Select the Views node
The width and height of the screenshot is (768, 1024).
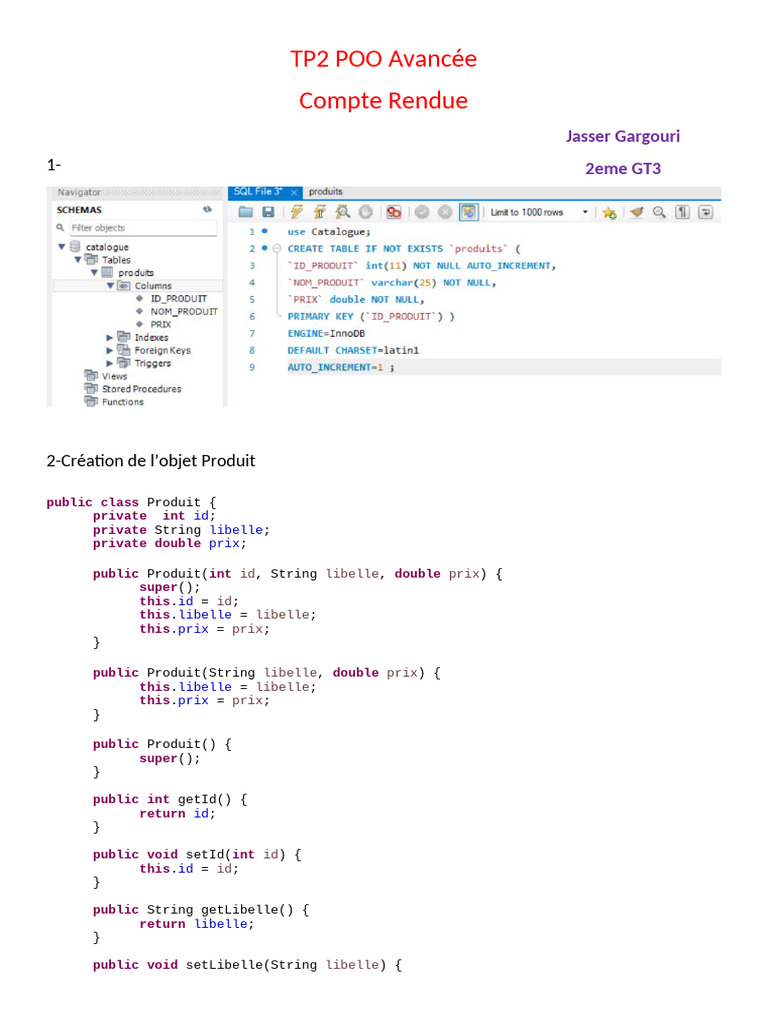[114, 376]
